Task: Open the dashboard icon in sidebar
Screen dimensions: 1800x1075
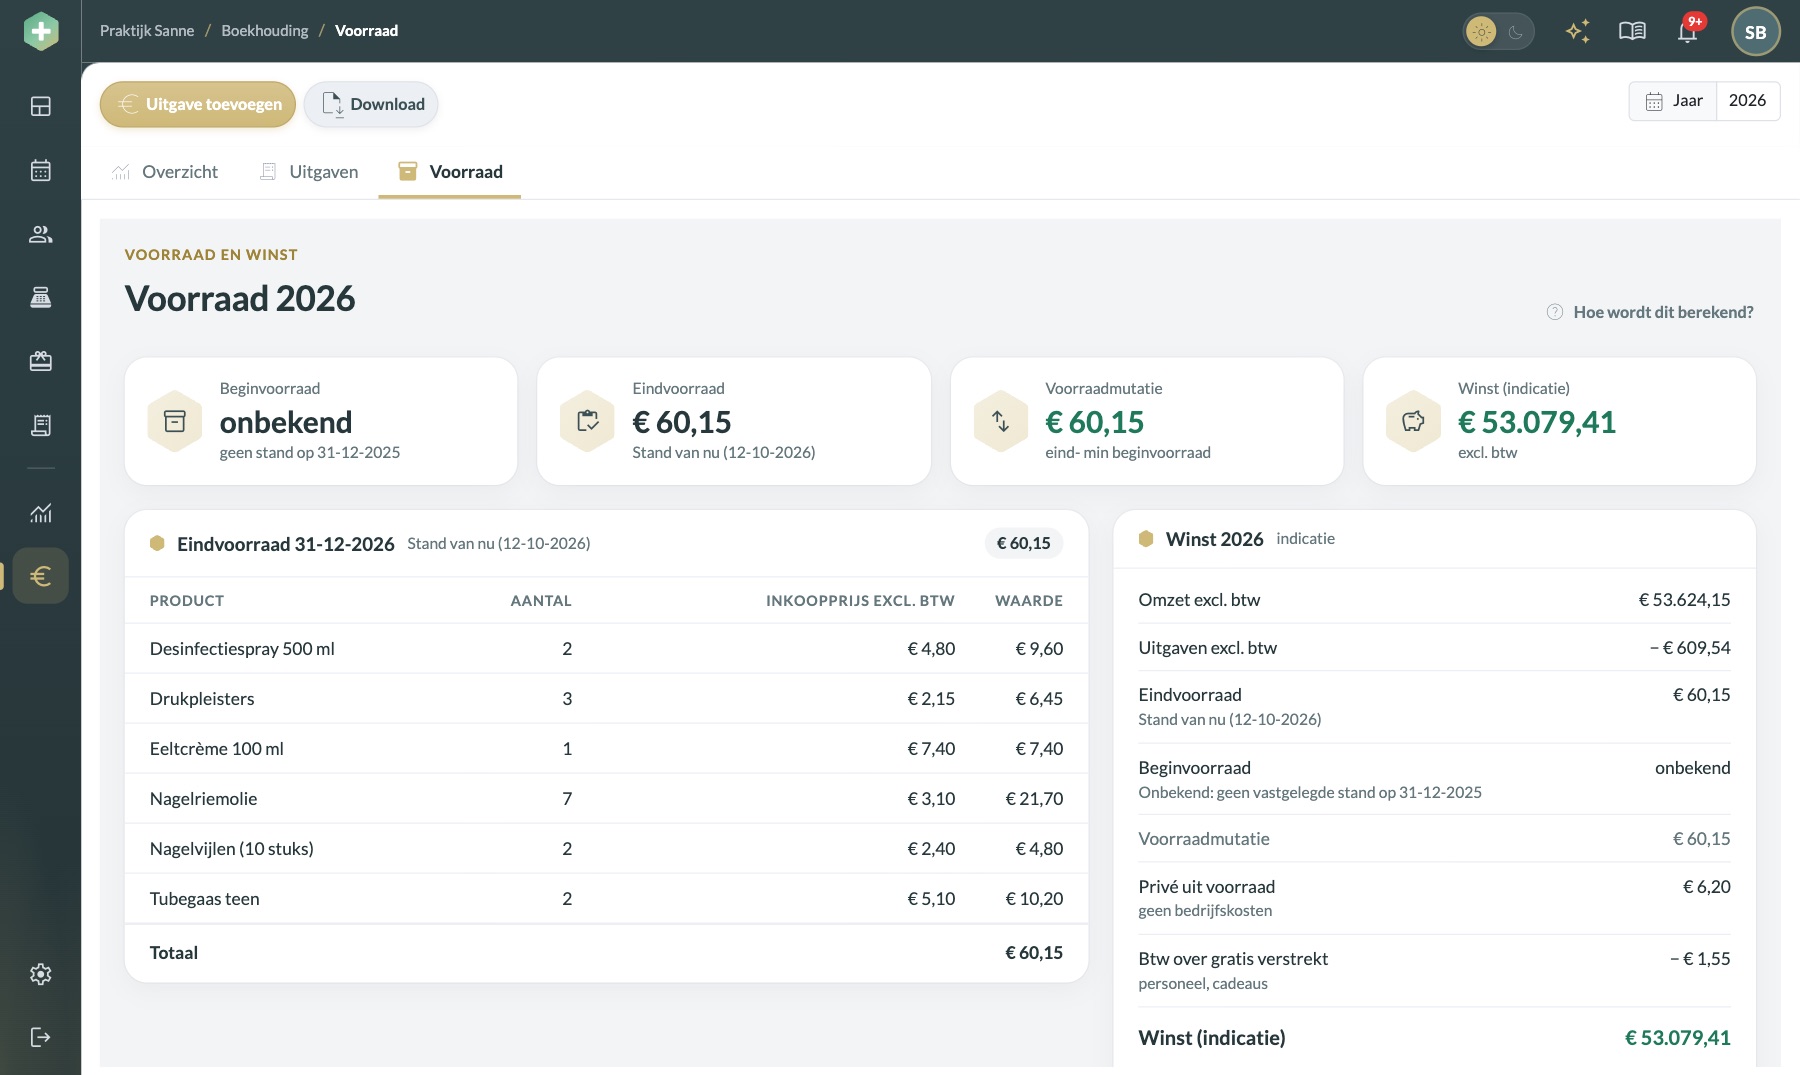Action: 40,106
